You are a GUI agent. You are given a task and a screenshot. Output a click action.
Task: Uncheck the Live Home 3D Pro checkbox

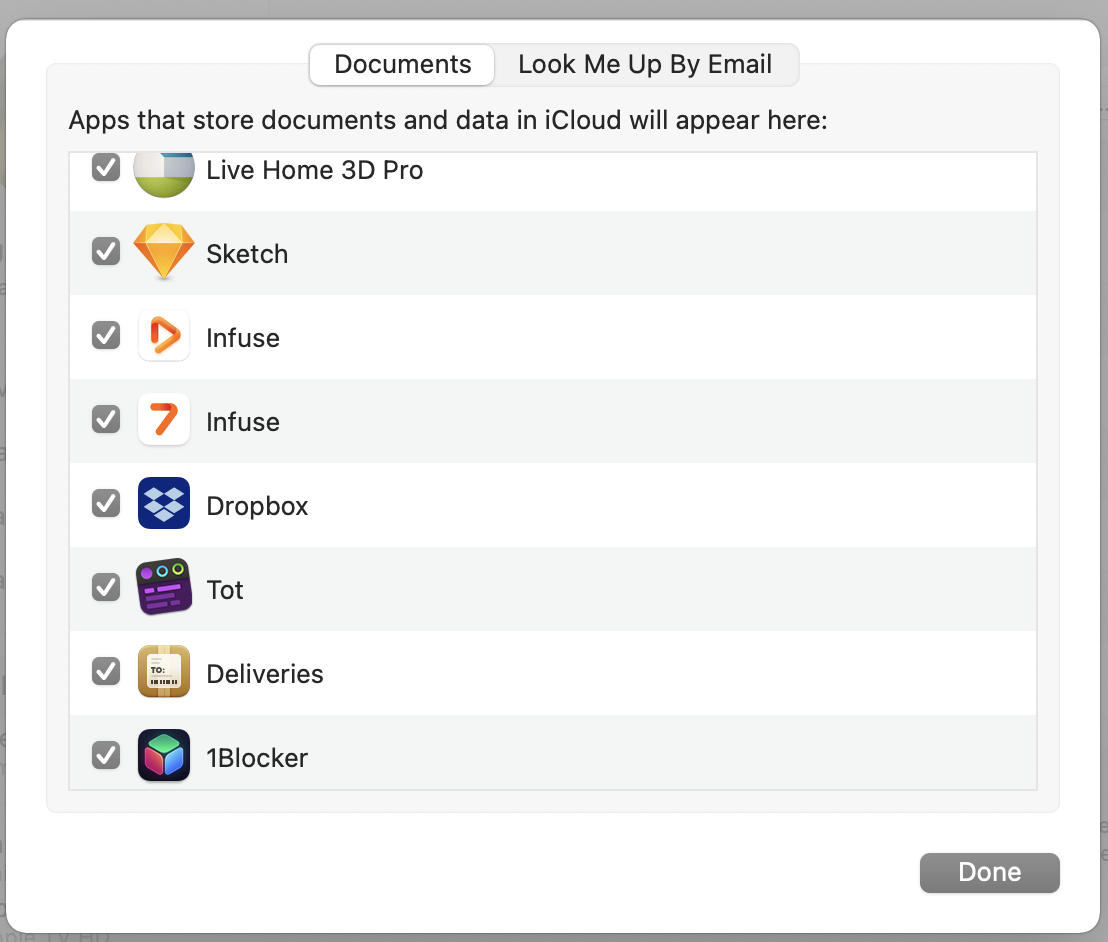pos(106,168)
